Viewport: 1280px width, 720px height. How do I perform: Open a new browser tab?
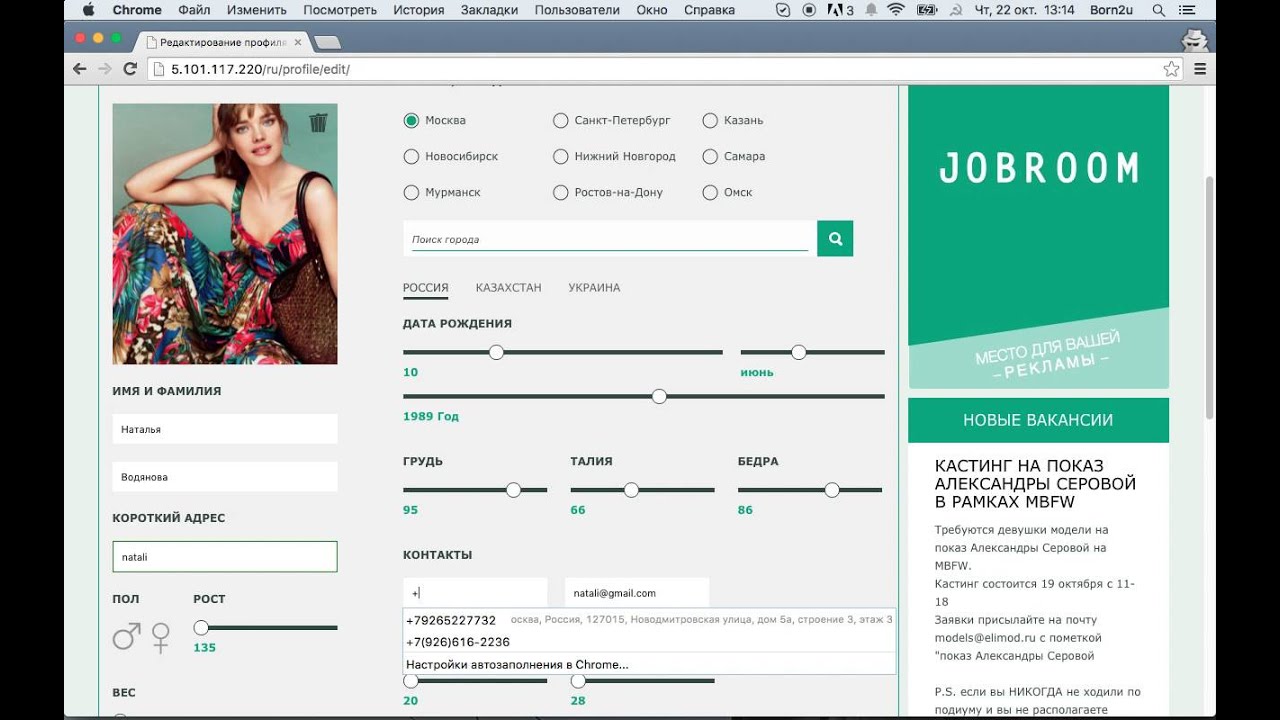pyautogui.click(x=327, y=42)
